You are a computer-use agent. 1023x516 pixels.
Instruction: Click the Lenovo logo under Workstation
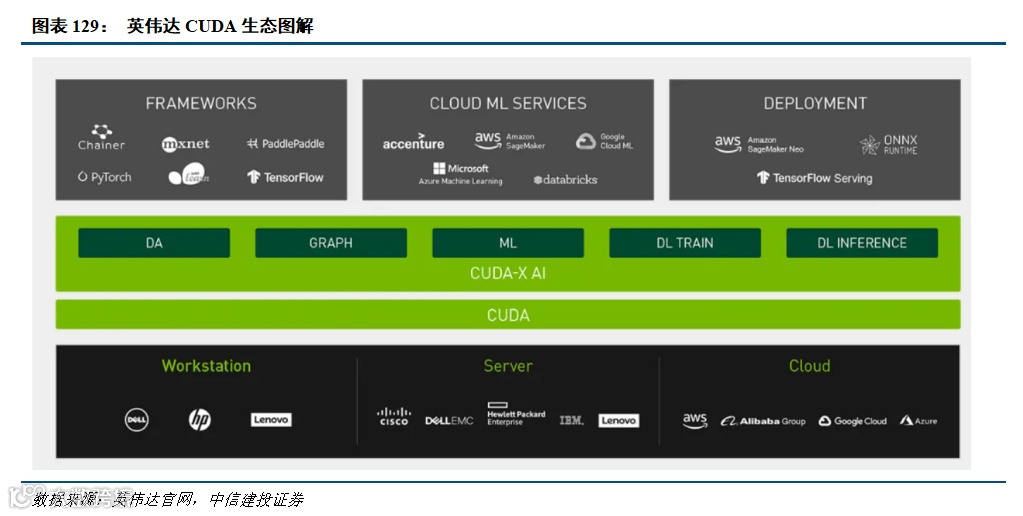[271, 419]
